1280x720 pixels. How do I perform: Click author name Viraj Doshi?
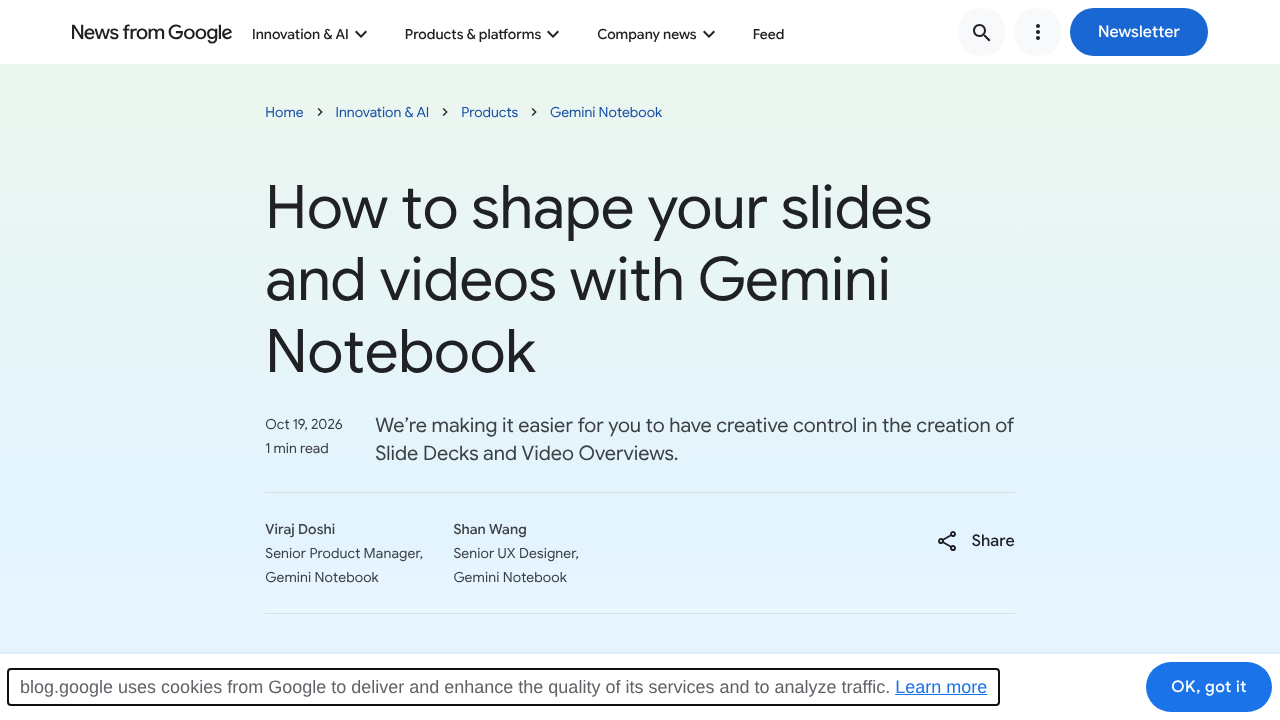300,529
